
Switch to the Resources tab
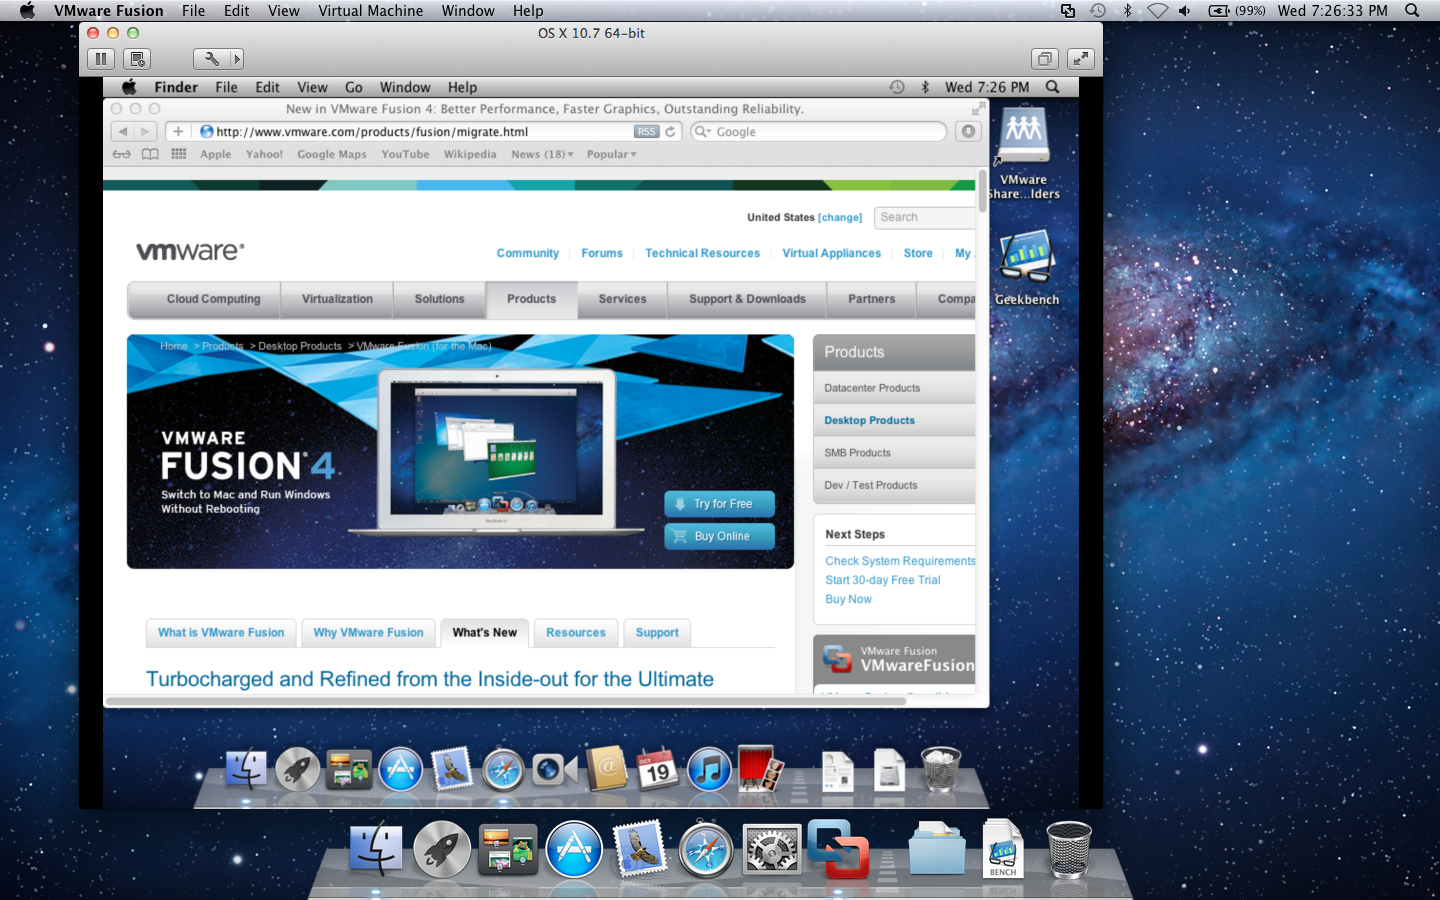(x=575, y=632)
